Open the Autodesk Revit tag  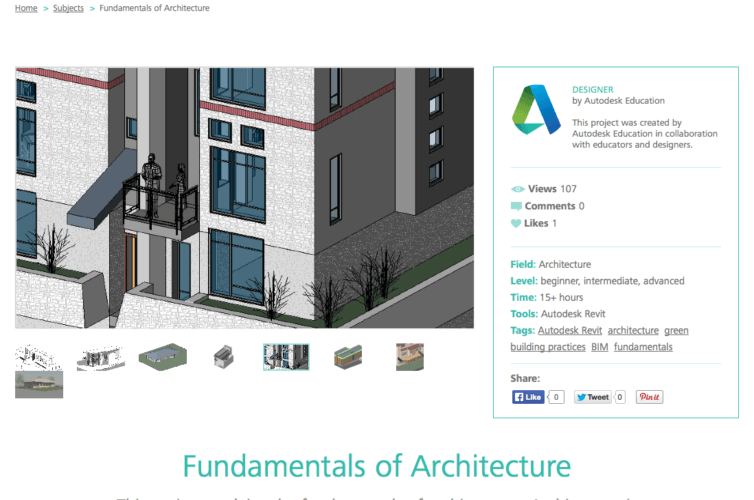point(570,330)
